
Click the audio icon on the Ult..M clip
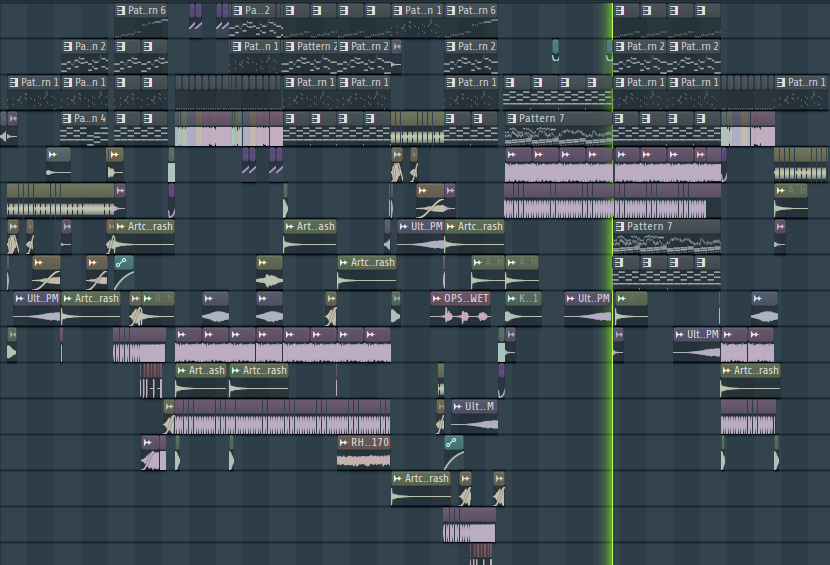tap(458, 406)
